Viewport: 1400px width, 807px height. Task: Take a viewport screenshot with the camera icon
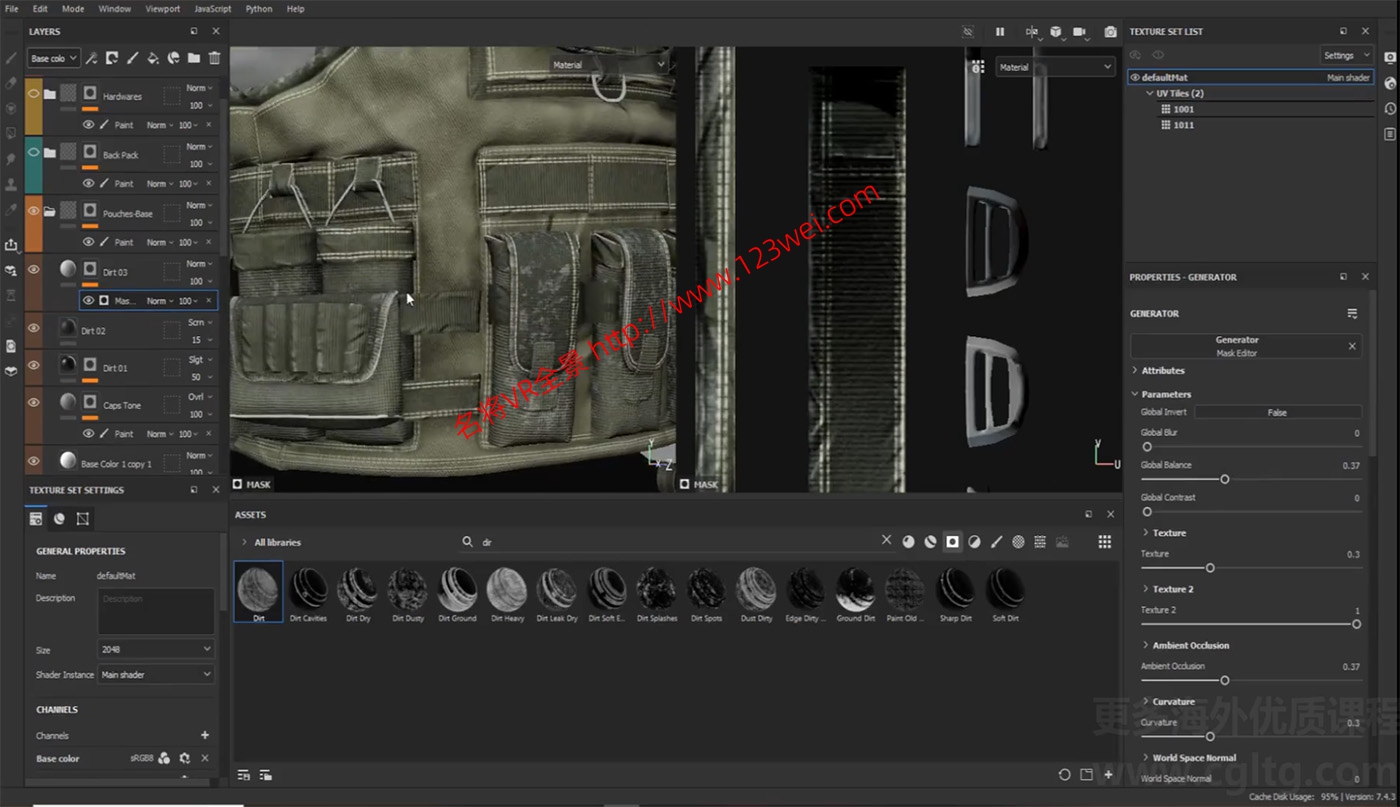(x=1110, y=31)
